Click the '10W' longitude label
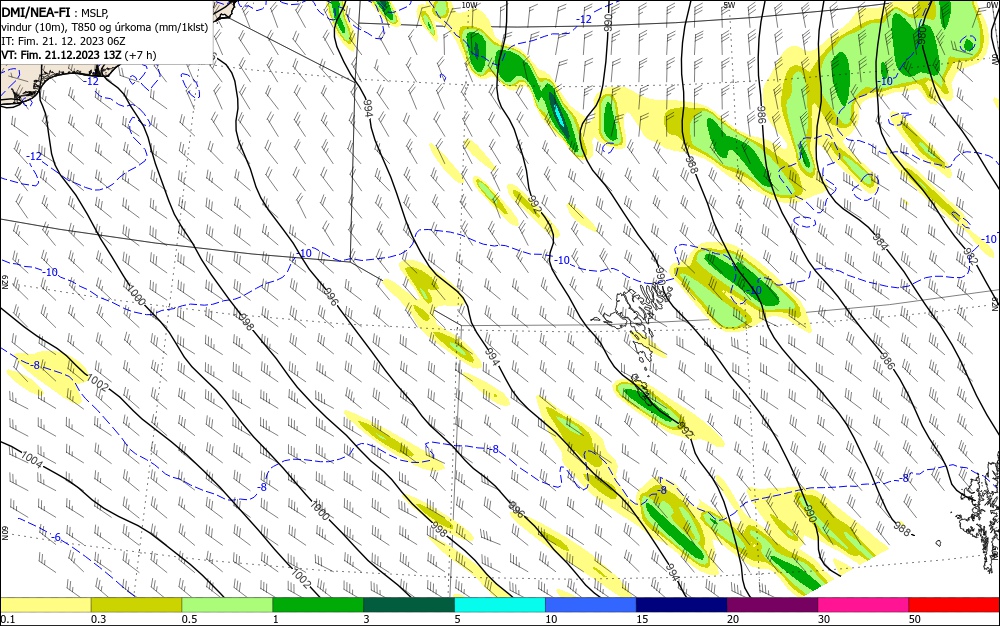This screenshot has width=1000, height=626. (x=469, y=5)
